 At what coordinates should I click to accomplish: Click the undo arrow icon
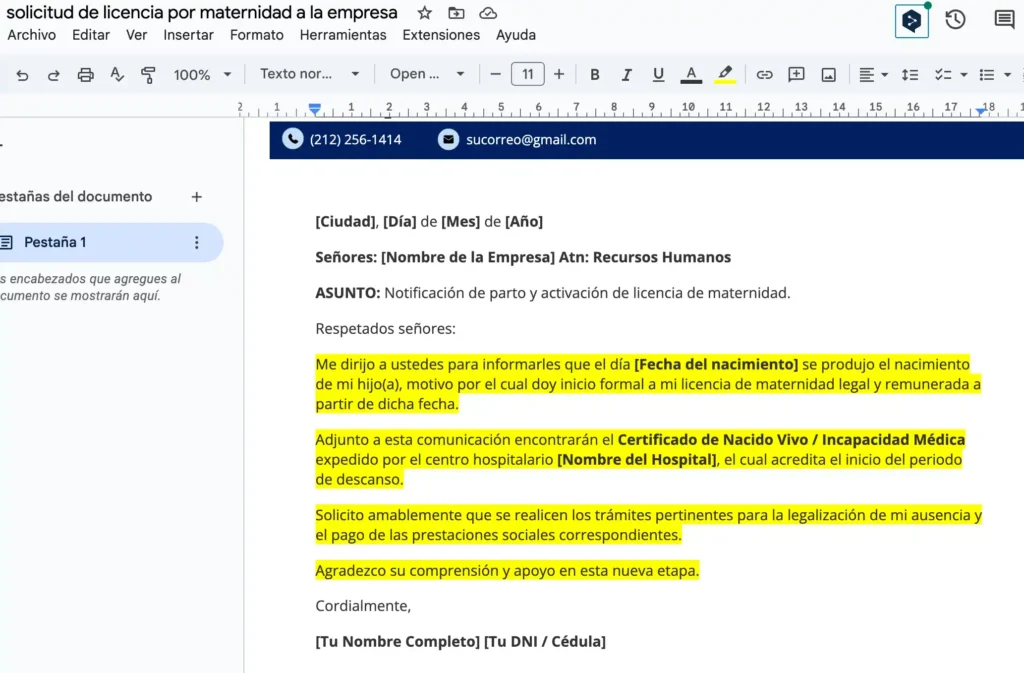coord(22,75)
